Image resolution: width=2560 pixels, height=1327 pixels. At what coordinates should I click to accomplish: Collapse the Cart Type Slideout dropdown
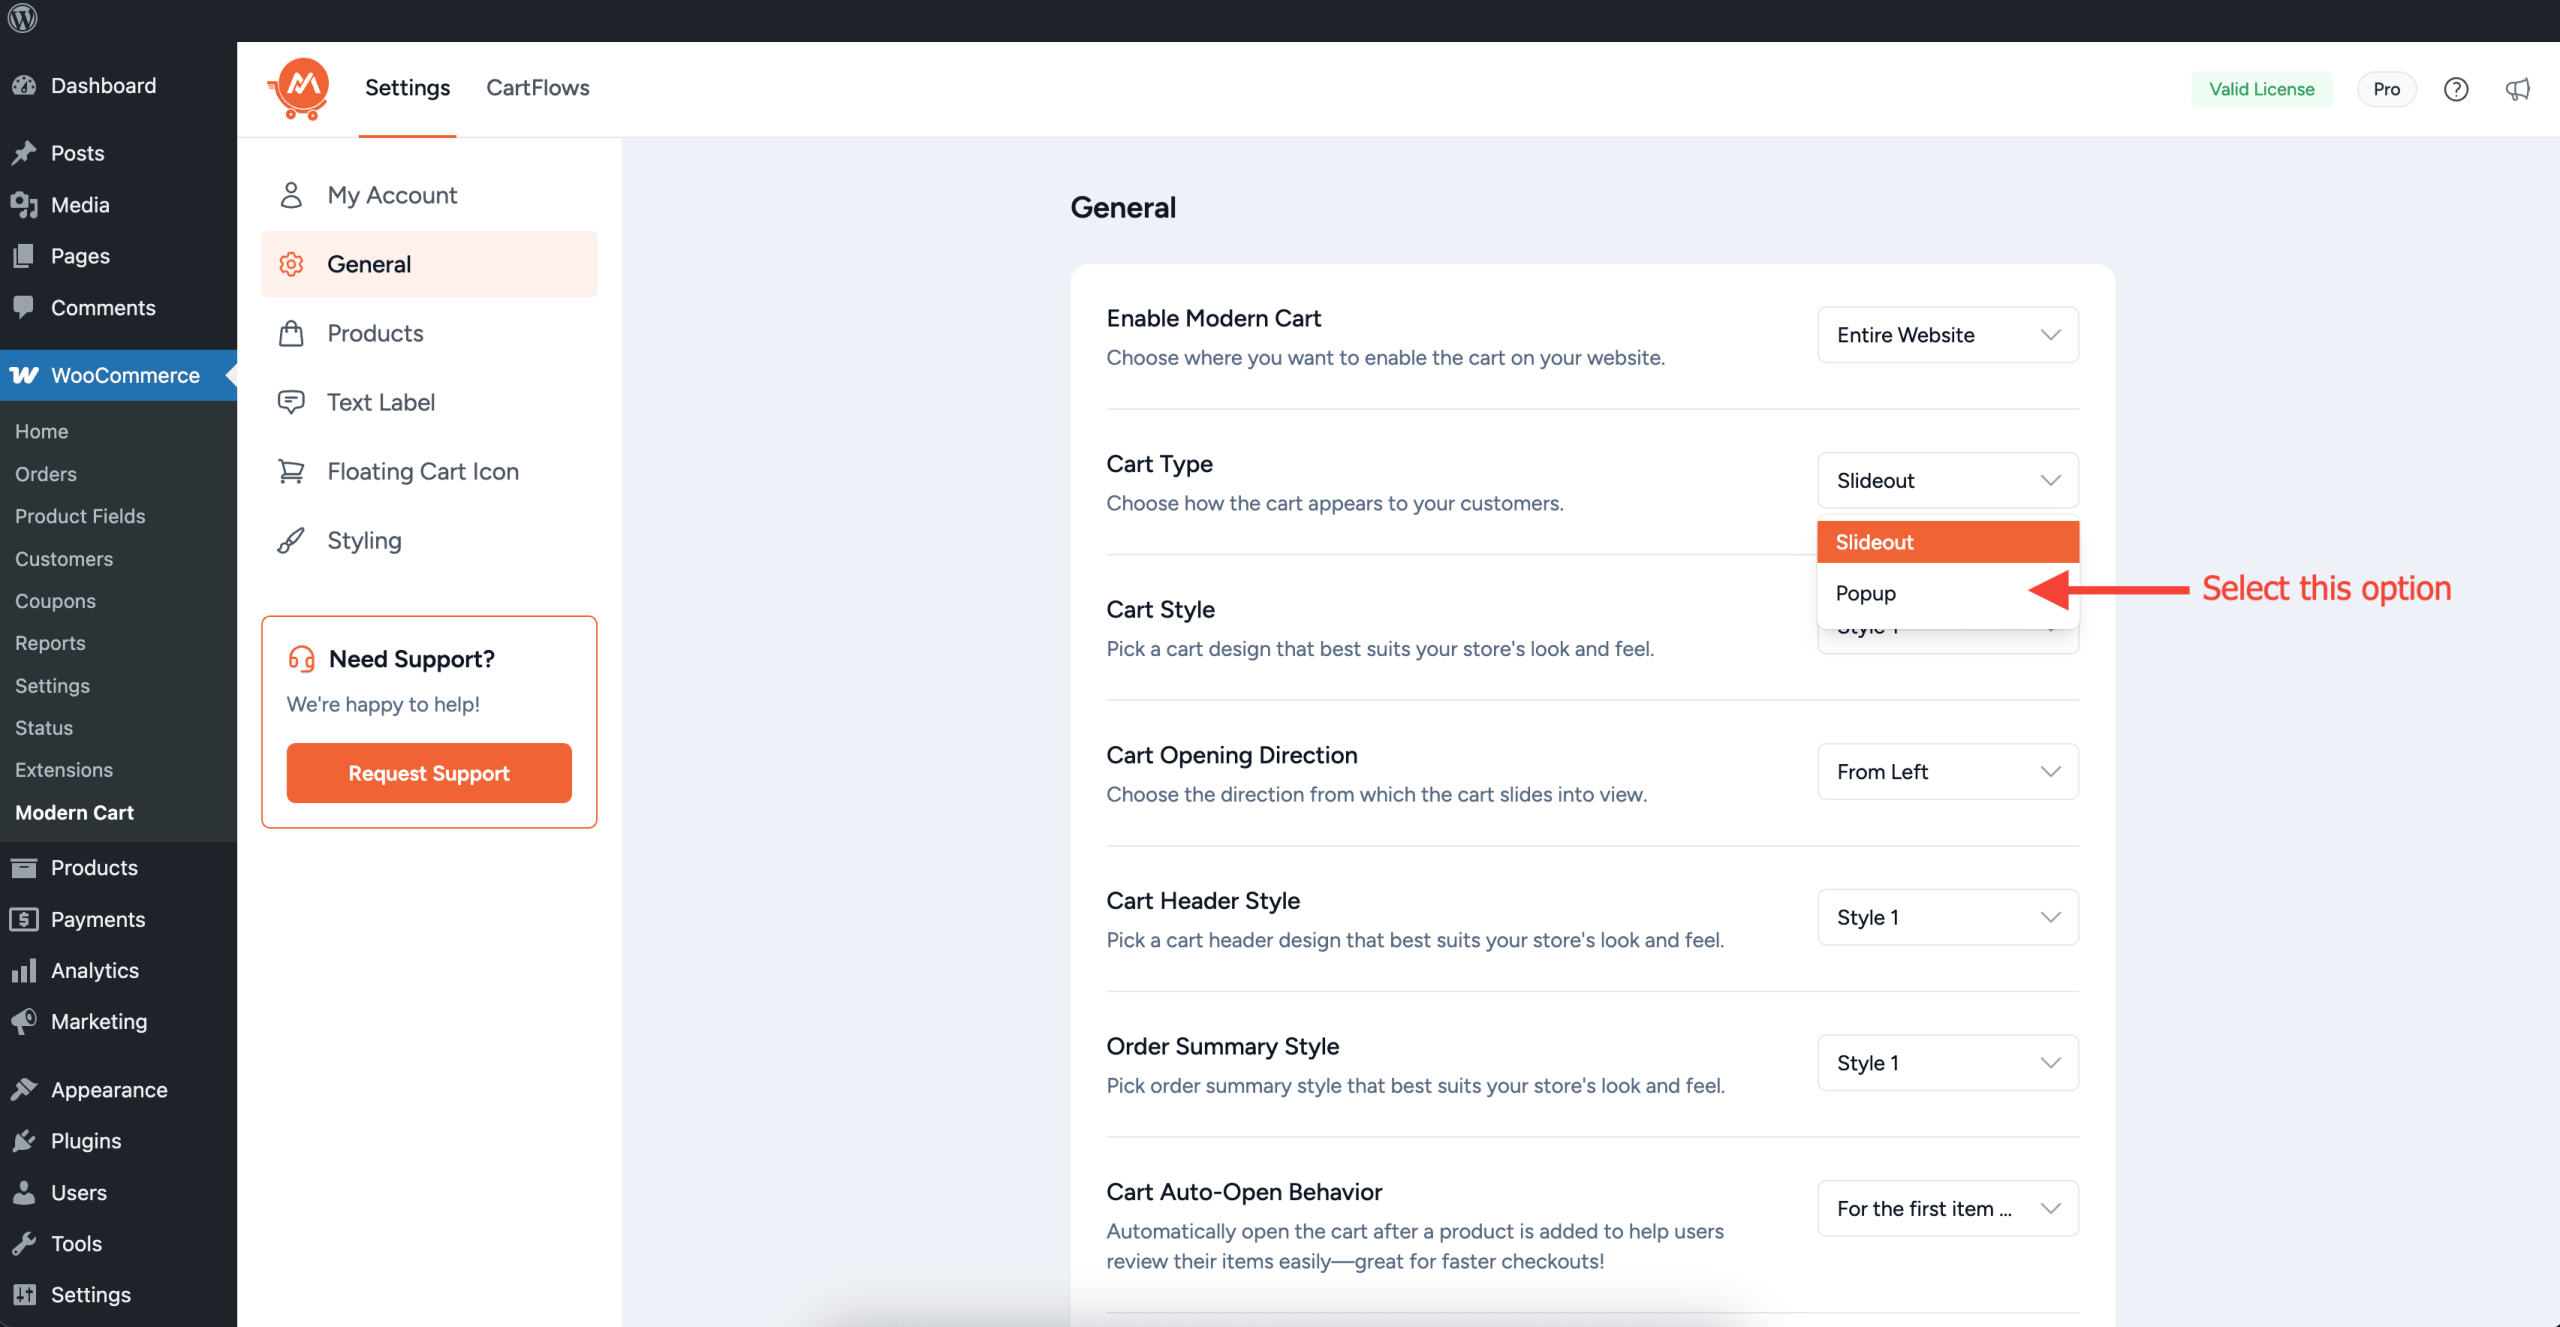[x=1947, y=480]
